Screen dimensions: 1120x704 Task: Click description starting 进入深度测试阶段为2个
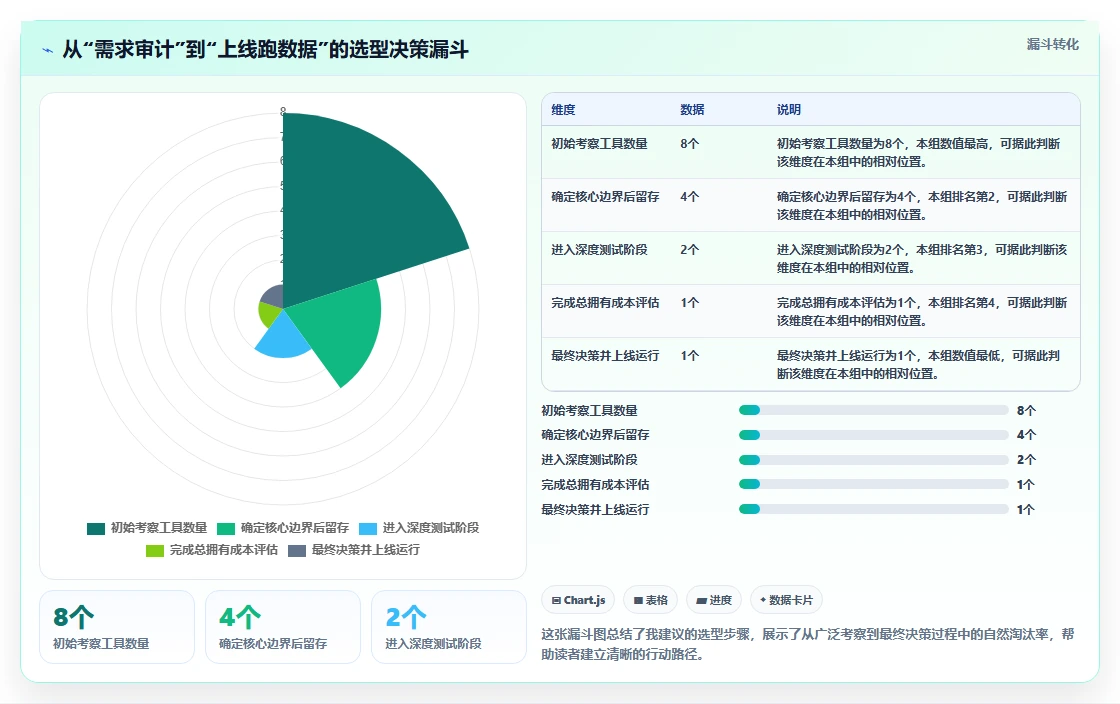(921, 258)
